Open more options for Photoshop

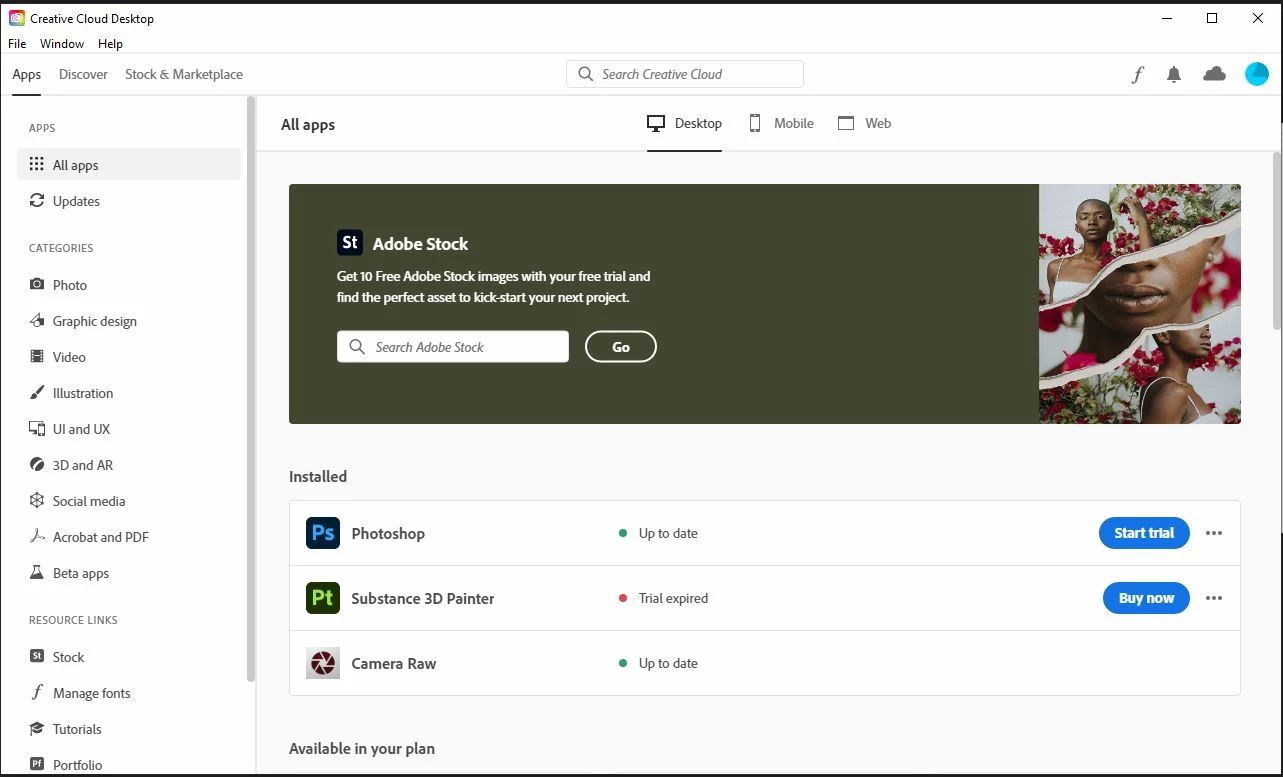1214,533
